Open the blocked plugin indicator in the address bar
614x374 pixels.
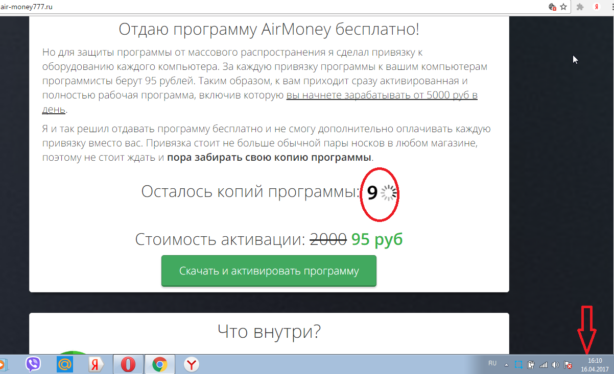click(552, 7)
